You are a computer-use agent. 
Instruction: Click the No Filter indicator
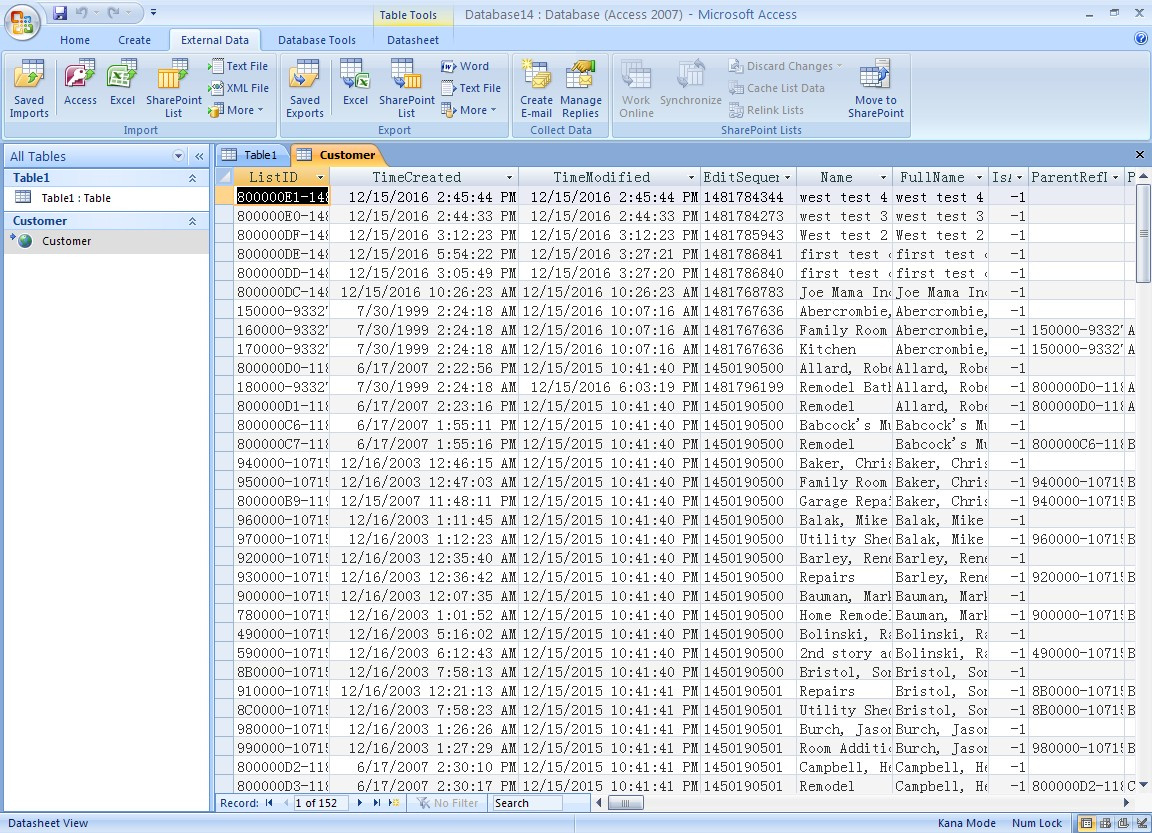447,803
